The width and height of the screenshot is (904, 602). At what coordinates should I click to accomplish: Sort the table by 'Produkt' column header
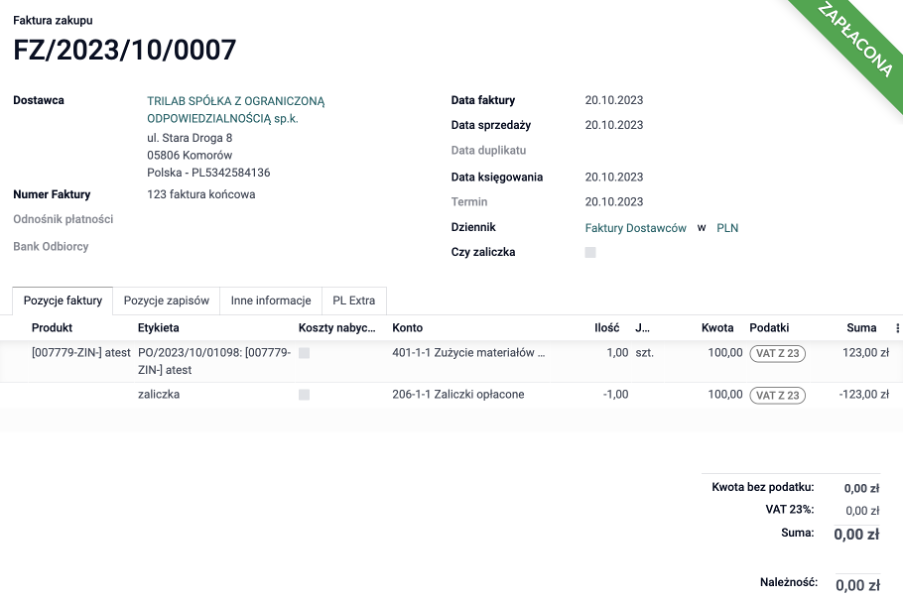(x=52, y=328)
